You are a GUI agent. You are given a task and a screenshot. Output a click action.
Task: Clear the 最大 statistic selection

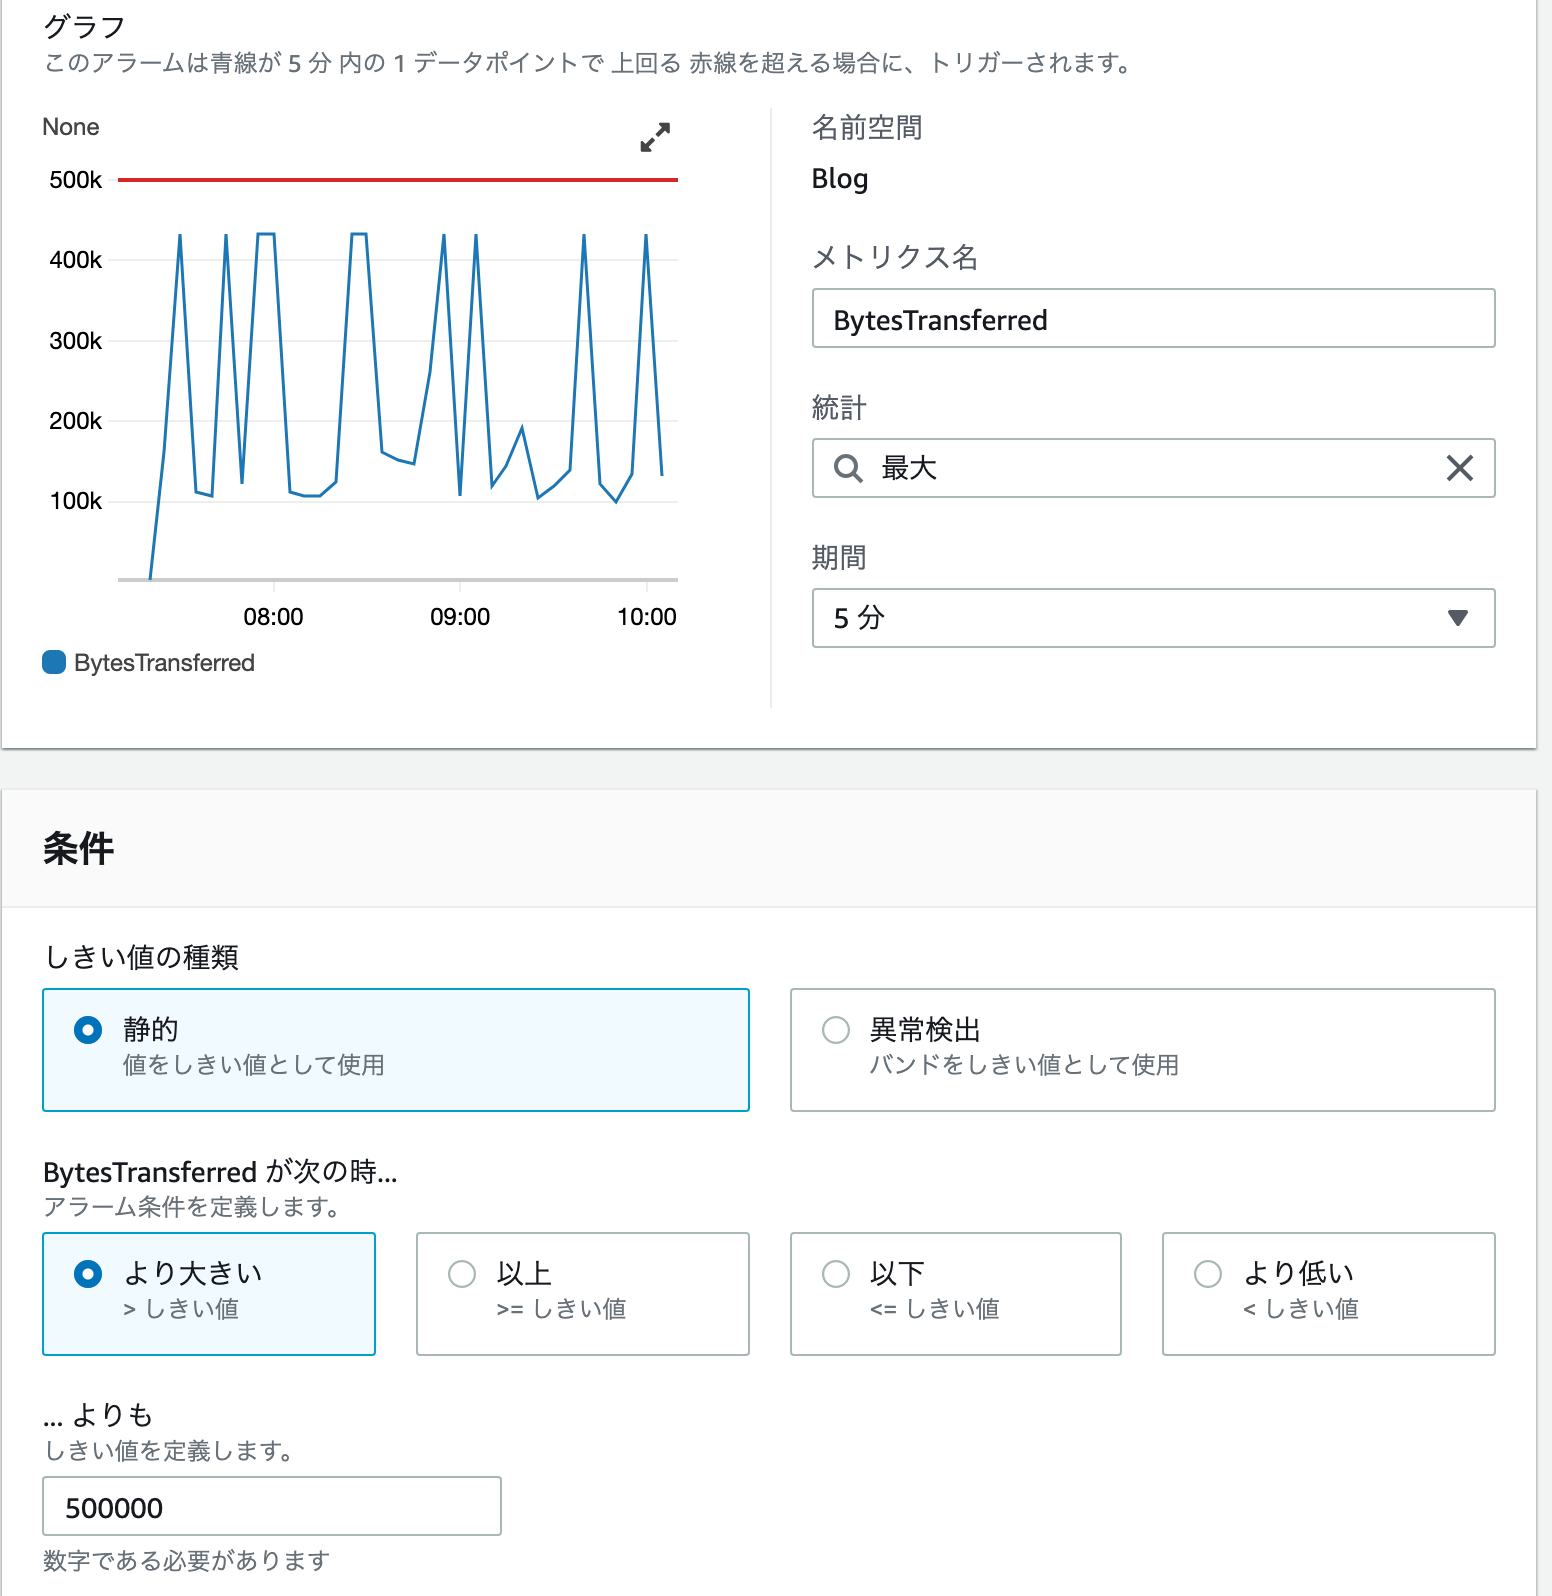point(1459,468)
